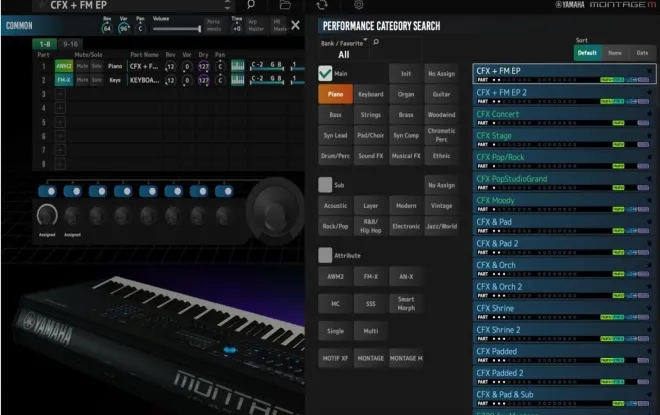The height and width of the screenshot is (415, 660).
Task: Star the CFX Stage performance
Action: click(649, 135)
